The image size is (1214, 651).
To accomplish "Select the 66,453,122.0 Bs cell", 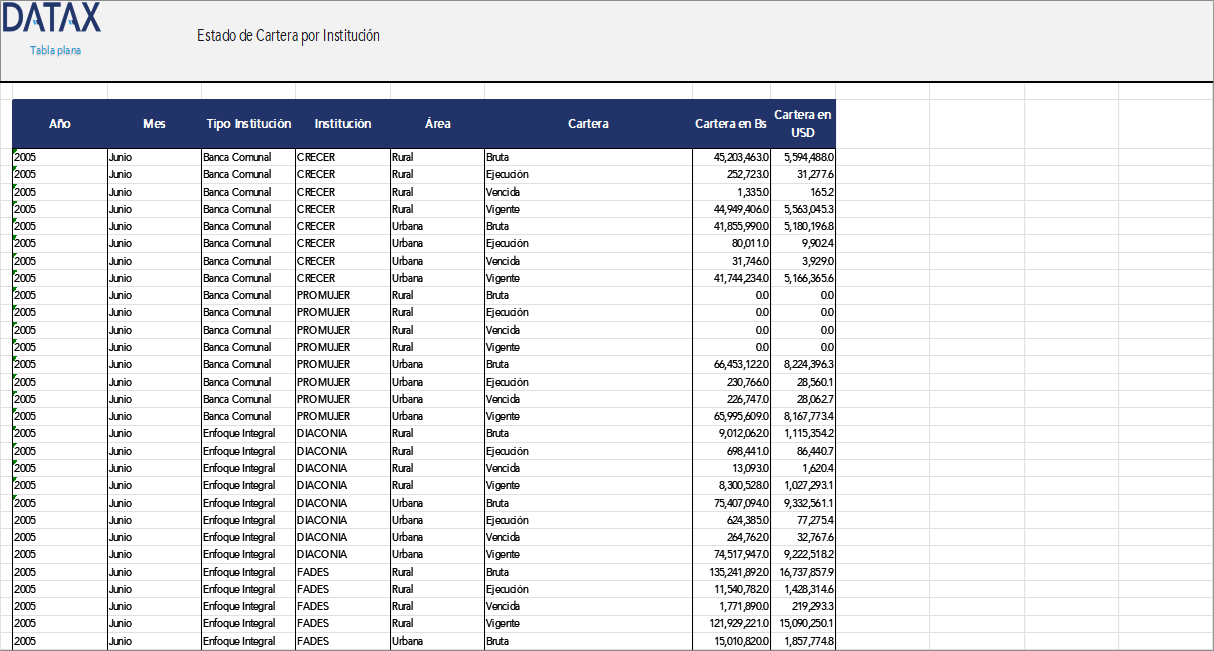I will pyautogui.click(x=733, y=364).
